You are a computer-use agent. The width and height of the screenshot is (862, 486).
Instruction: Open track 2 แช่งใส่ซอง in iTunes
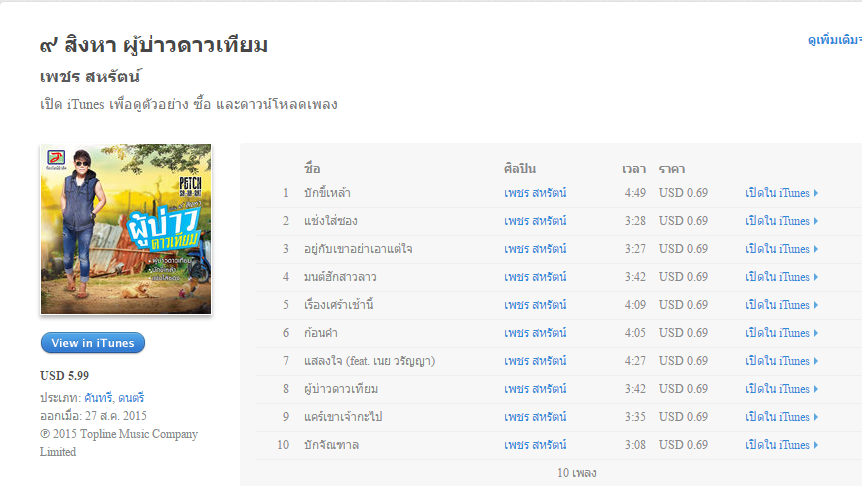tap(781, 221)
